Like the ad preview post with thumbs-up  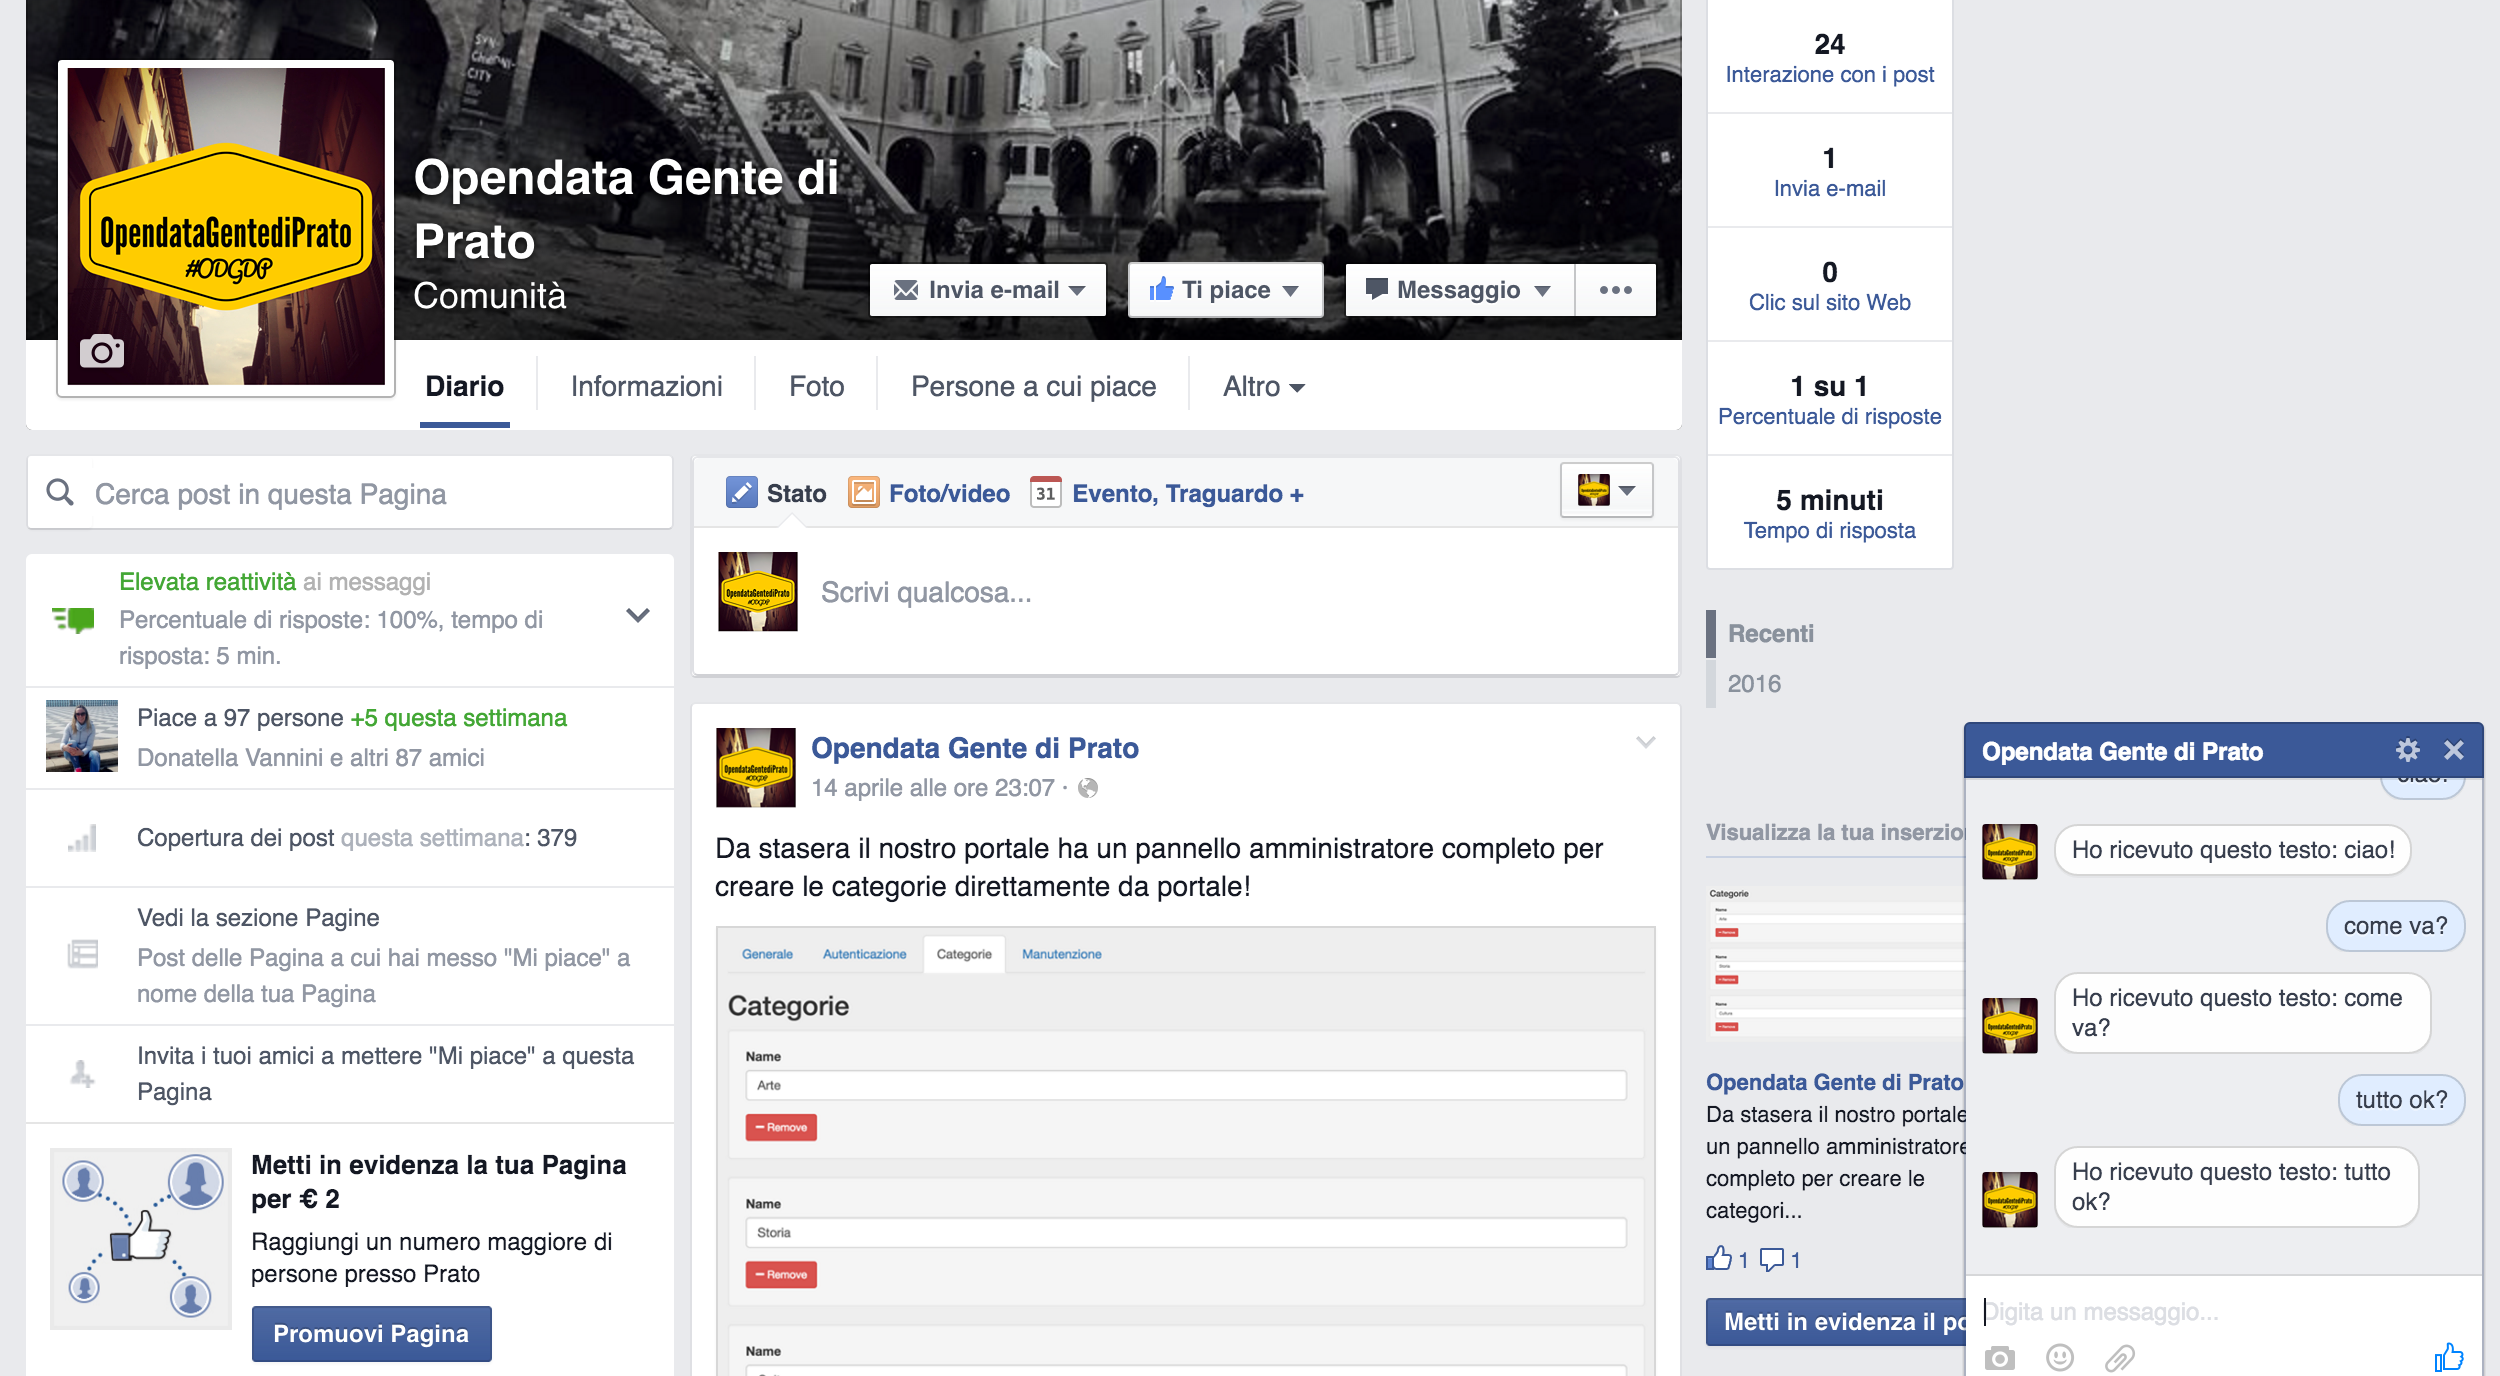pos(1719,1259)
